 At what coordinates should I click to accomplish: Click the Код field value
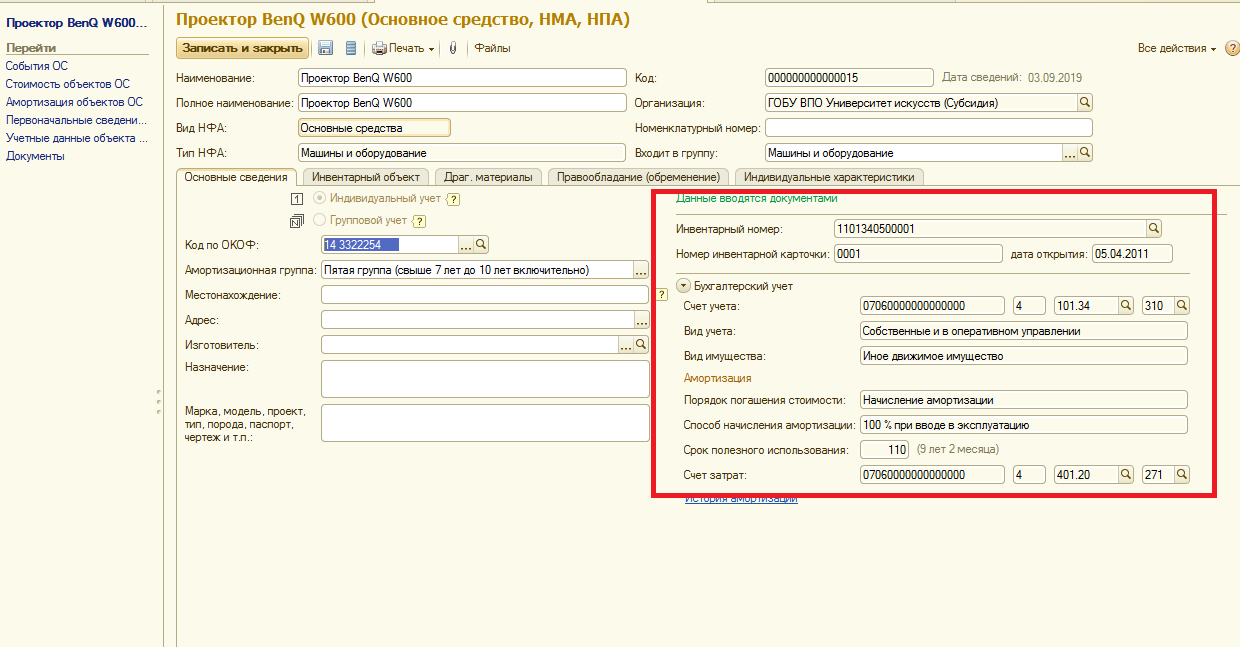coord(850,77)
